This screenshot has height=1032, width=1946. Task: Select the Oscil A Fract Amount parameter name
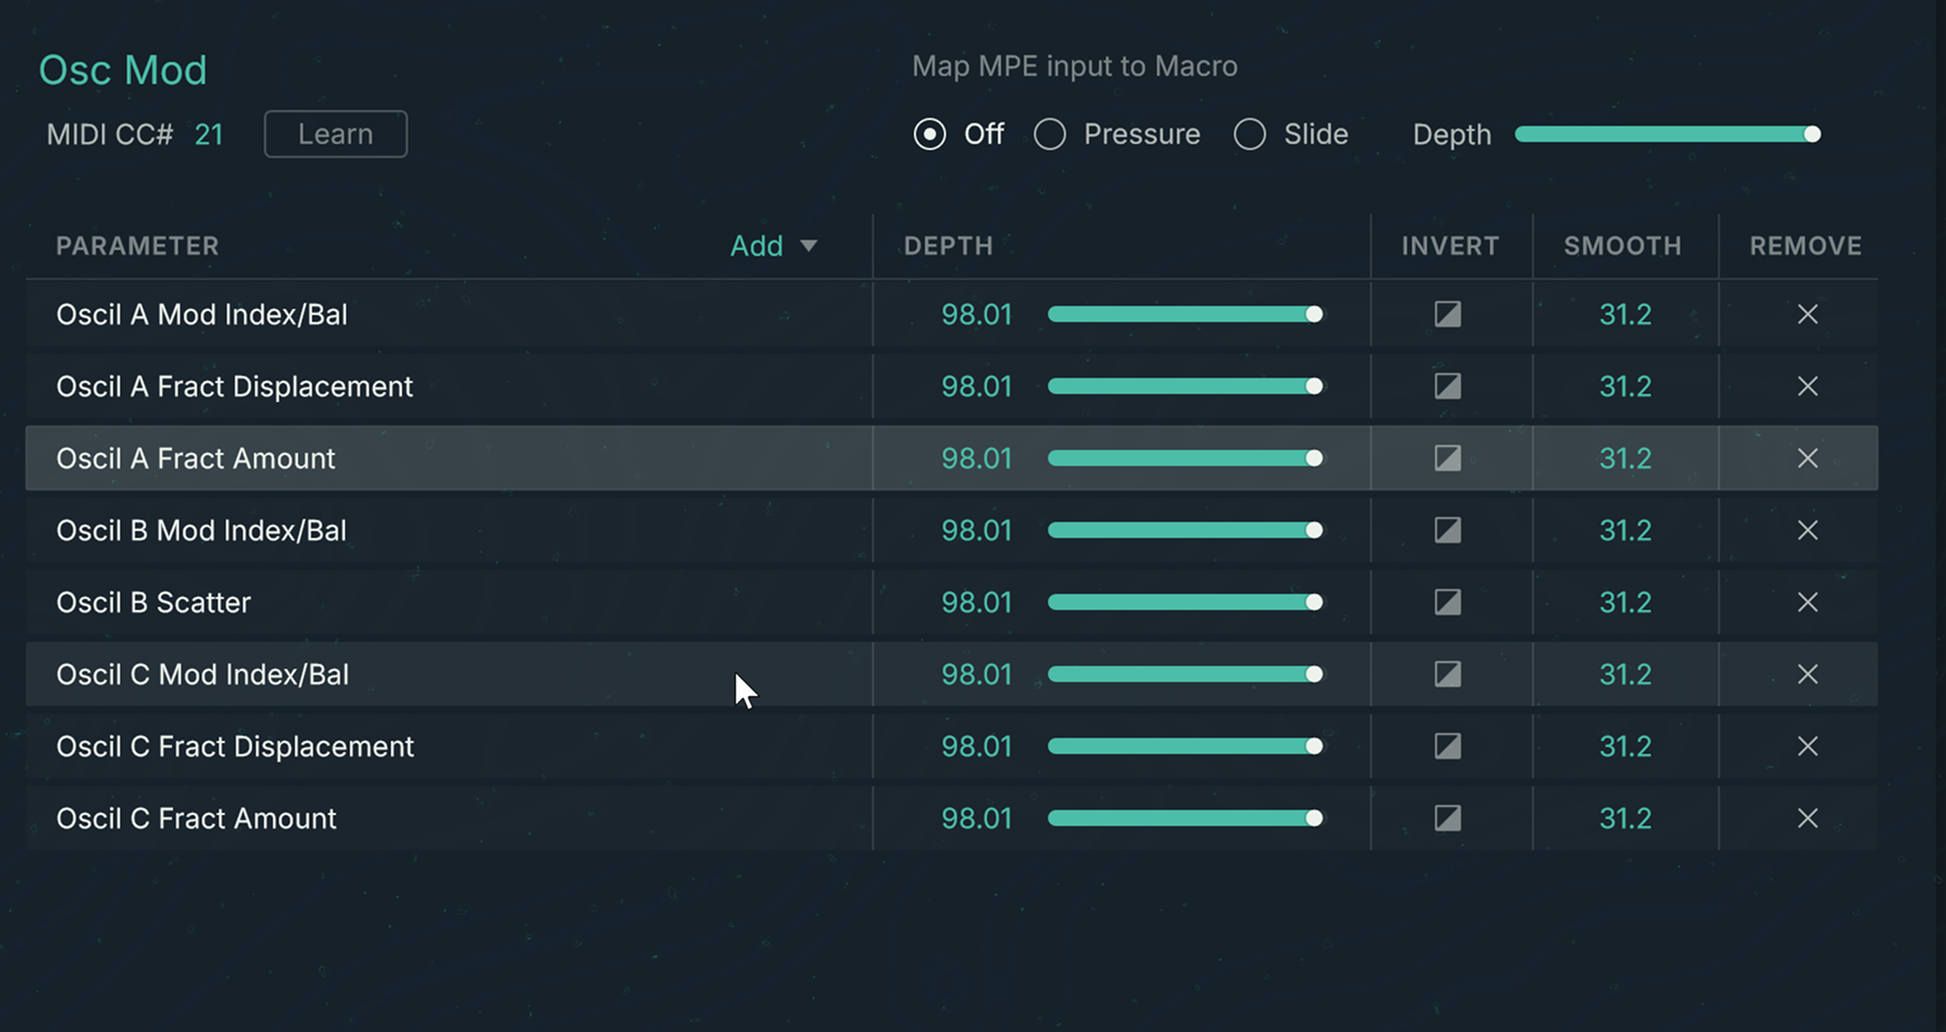pos(196,458)
